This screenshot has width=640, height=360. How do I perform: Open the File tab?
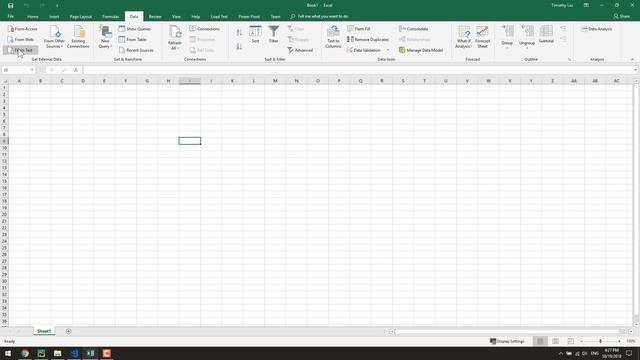click(x=11, y=16)
